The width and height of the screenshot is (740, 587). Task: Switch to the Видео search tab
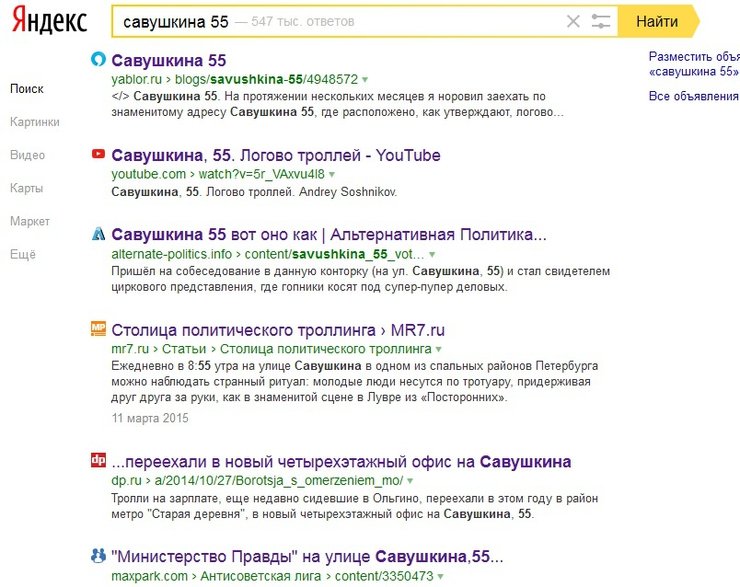(27, 155)
